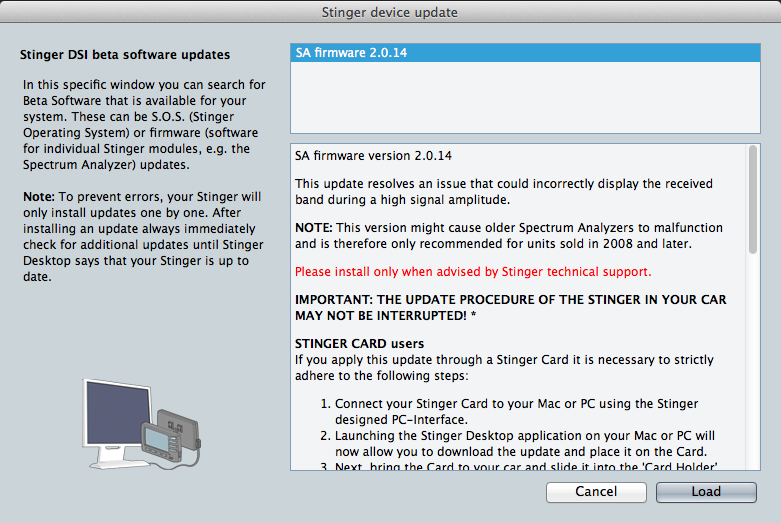
Task: Click the 'SA firmware version 2.0.14' heading
Action: tap(373, 155)
